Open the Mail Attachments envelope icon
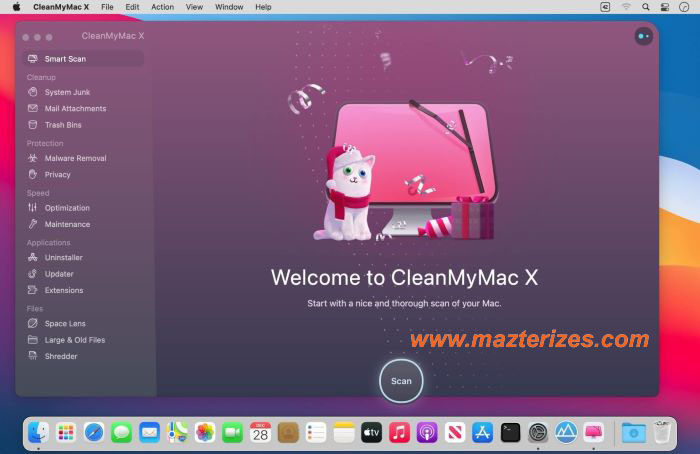The image size is (700, 454). click(x=33, y=108)
